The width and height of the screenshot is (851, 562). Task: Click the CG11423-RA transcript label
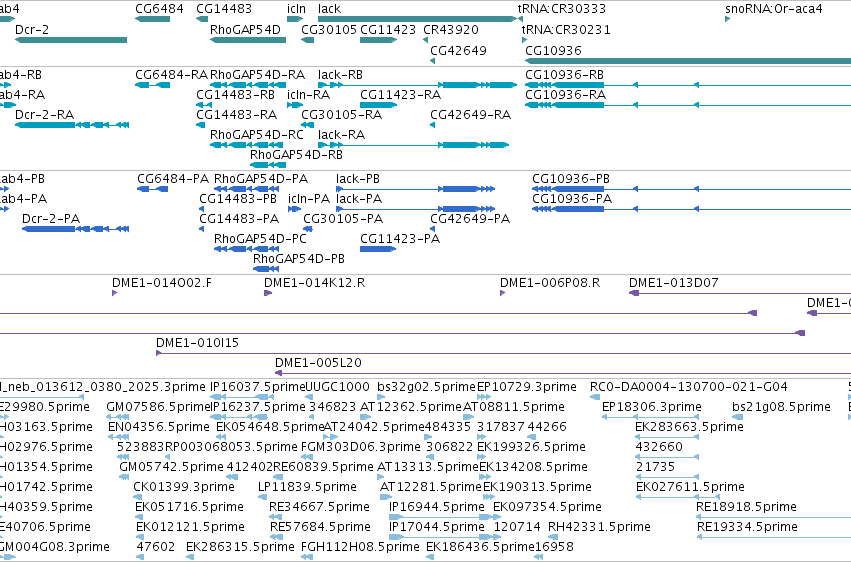pyautogui.click(x=401, y=95)
